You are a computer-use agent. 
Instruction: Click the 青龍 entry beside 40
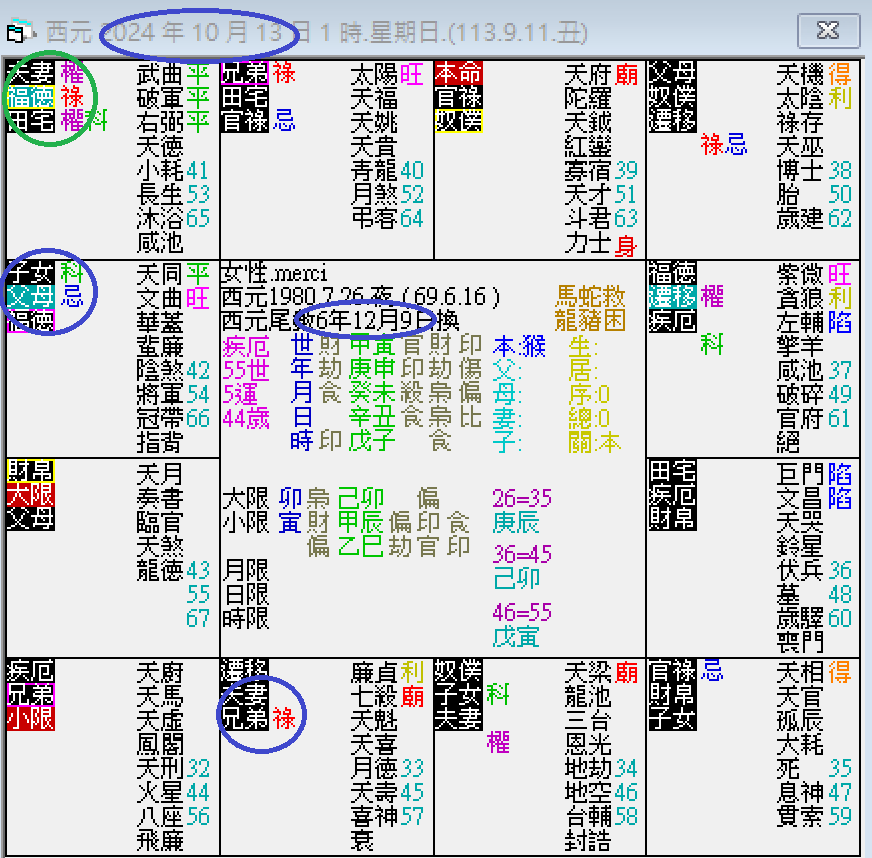pos(374,170)
